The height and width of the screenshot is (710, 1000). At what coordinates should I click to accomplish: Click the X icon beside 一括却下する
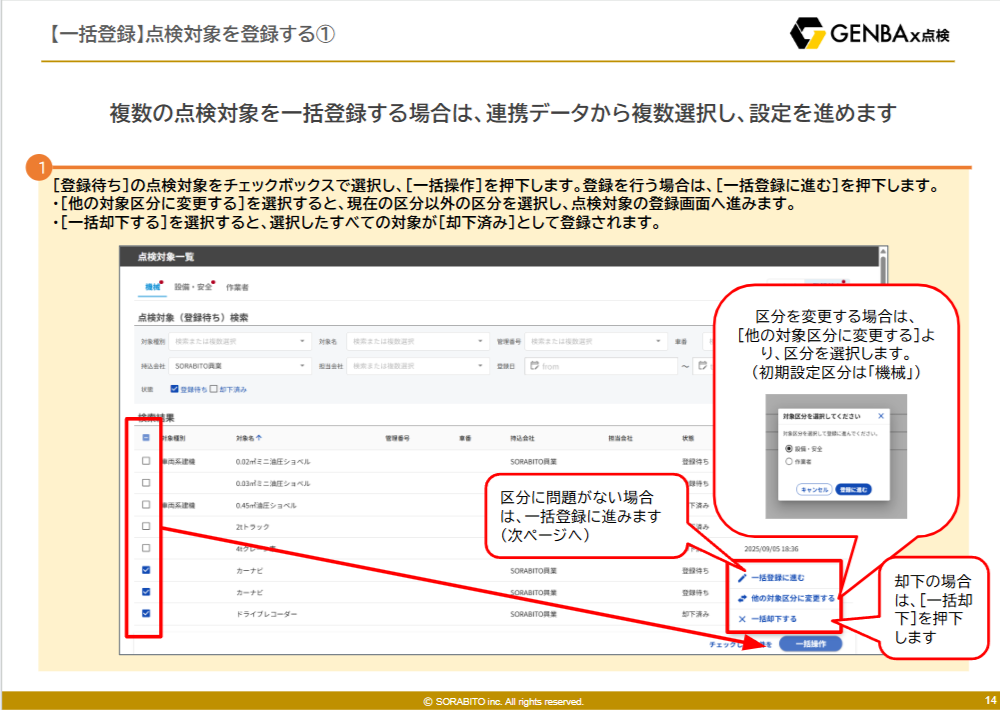click(x=741, y=619)
